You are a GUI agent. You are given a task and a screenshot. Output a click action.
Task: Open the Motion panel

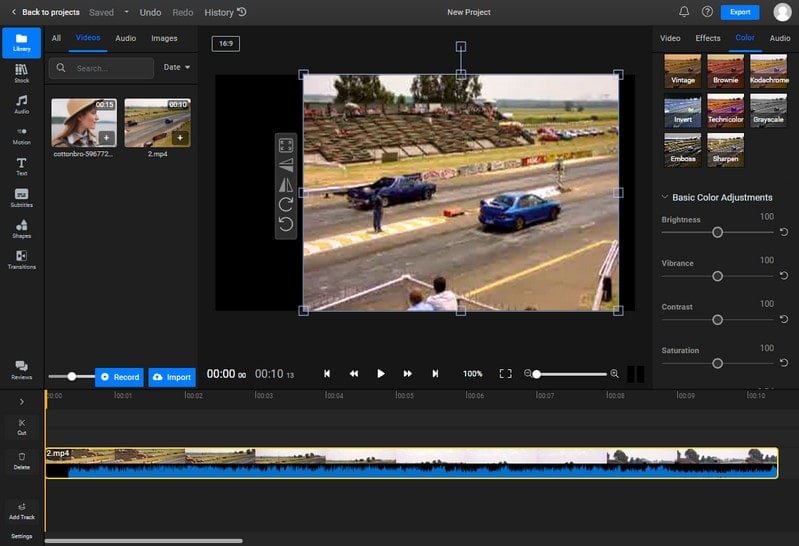[21, 136]
